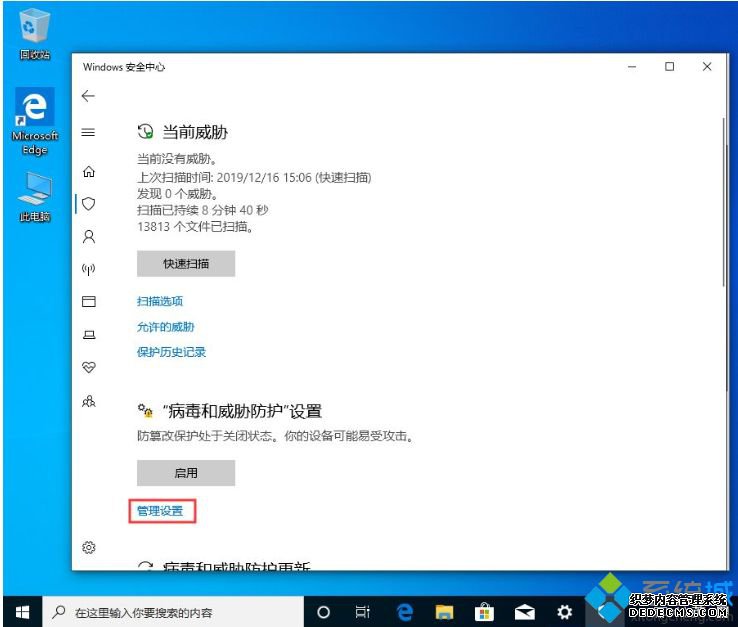Open Cortana circle on the taskbar

pos(323,612)
